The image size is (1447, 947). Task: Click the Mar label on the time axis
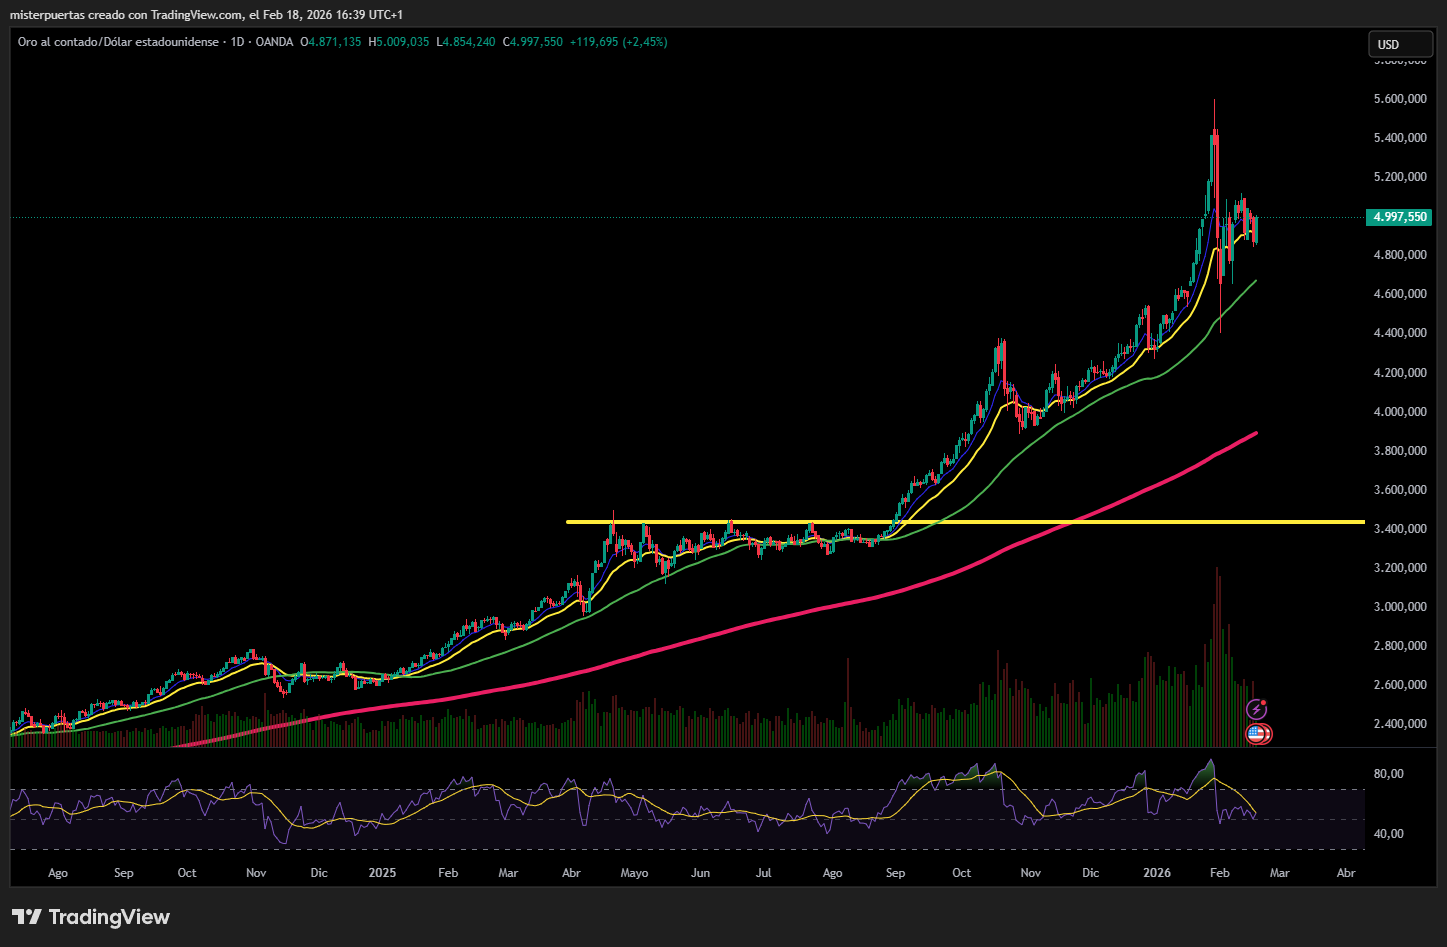coord(1279,873)
